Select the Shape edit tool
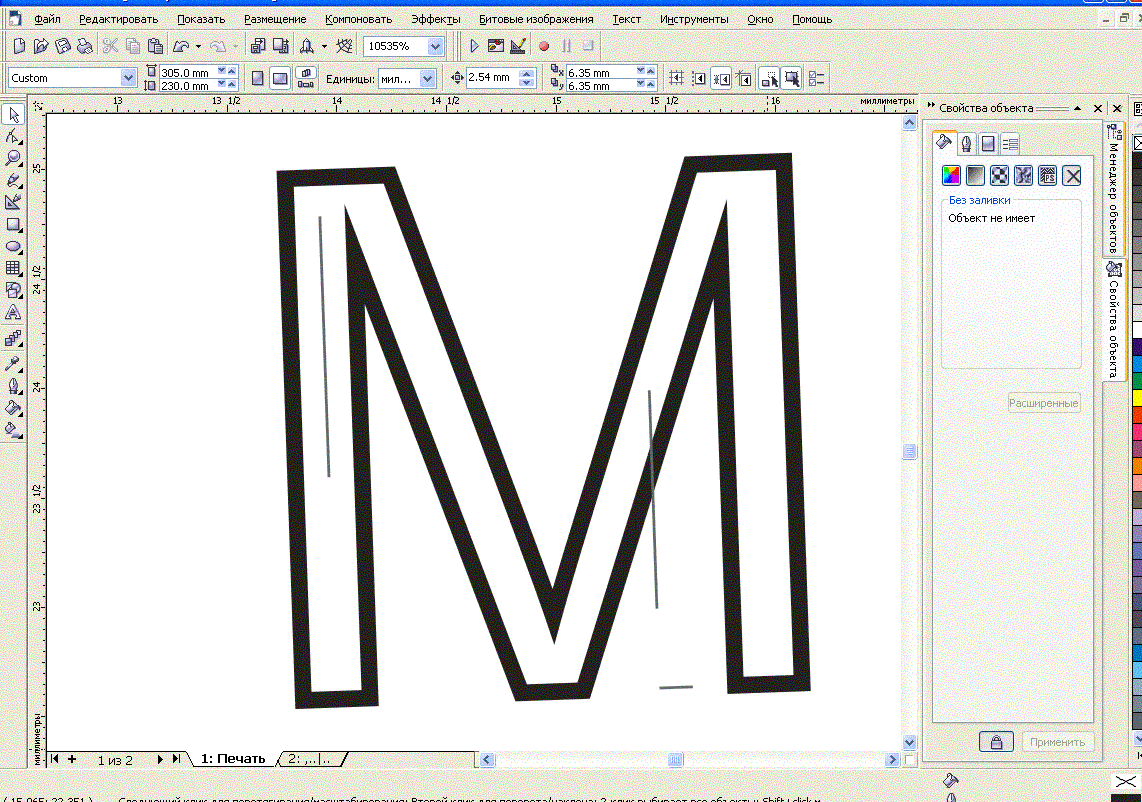This screenshot has height=802, width=1142. coord(13,136)
